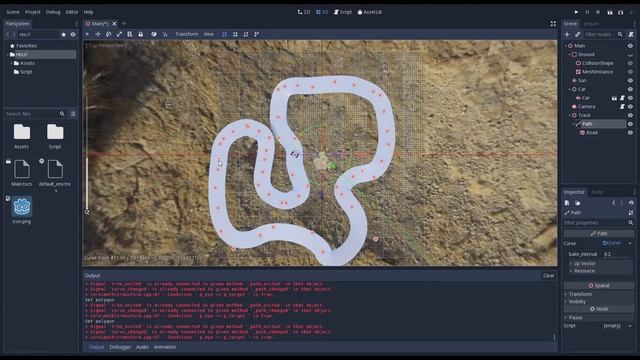Image resolution: width=640 pixels, height=360 pixels.
Task: Click the list-selectable-nodes toolbar icon
Action: (130, 34)
